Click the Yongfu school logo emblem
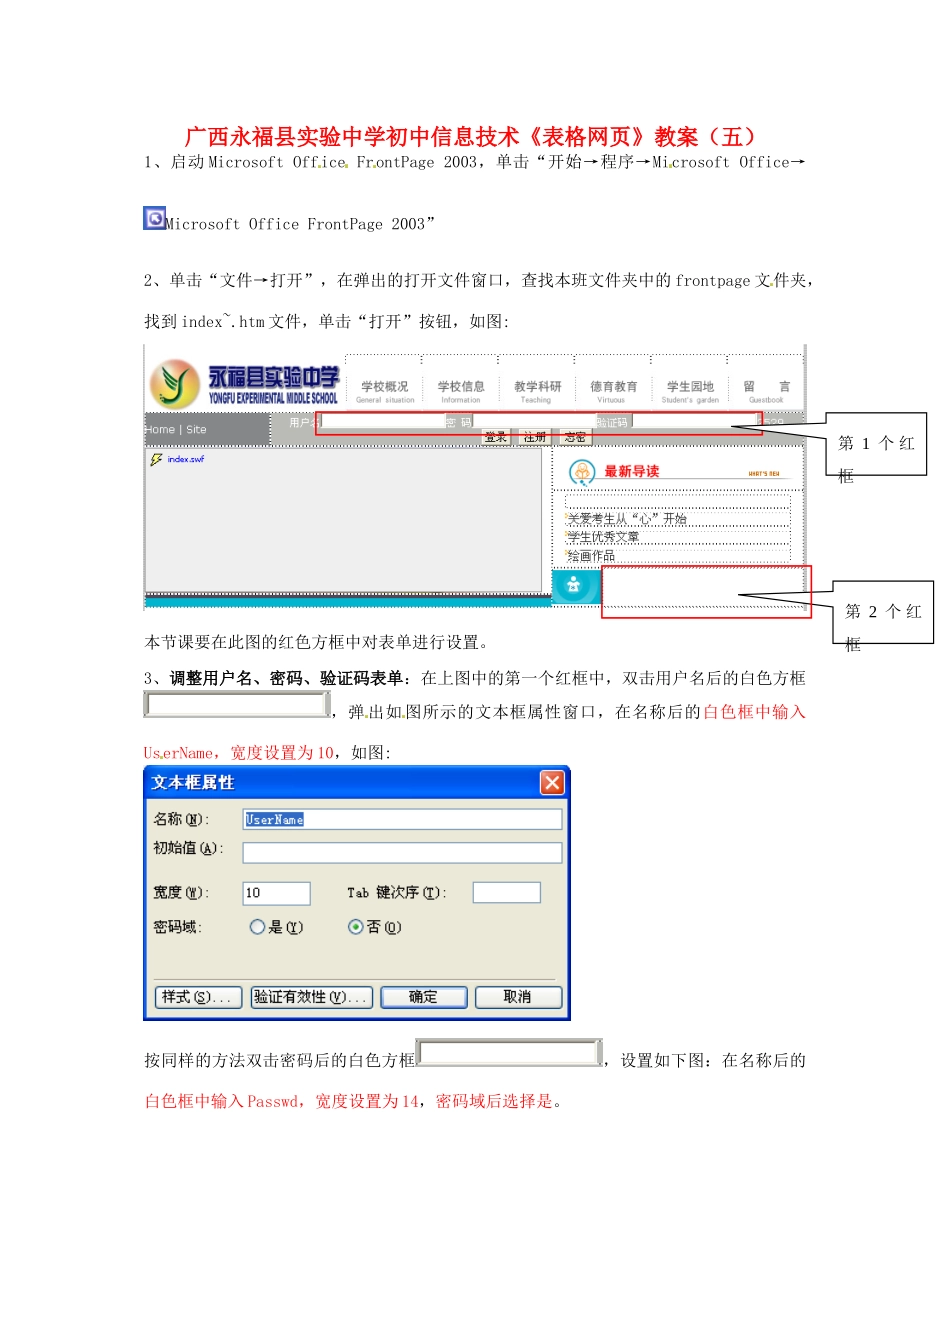This screenshot has height=1344, width=950. 175,383
